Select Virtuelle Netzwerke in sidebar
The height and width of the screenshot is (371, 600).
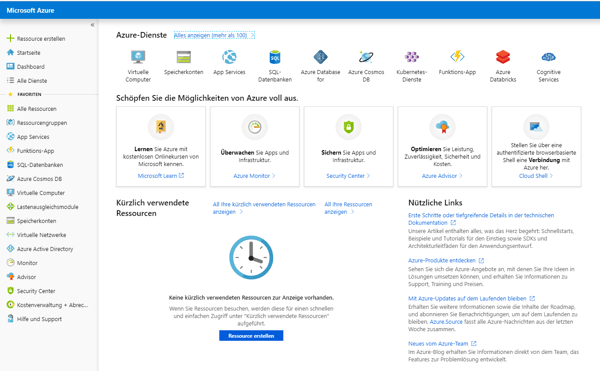41,235
